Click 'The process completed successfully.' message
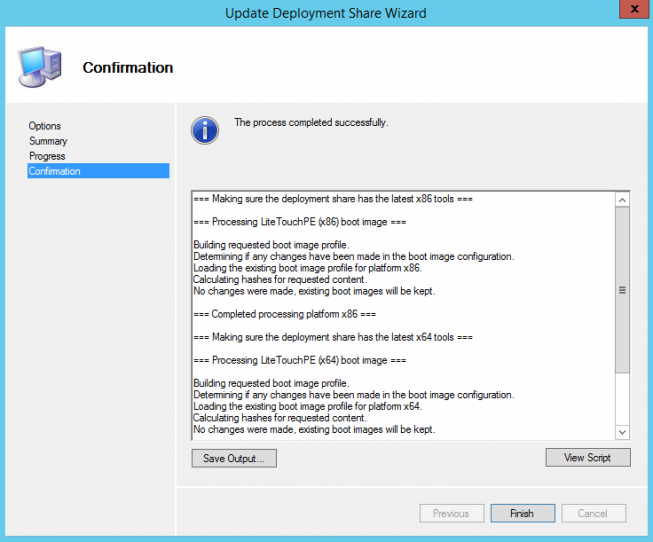 (311, 122)
